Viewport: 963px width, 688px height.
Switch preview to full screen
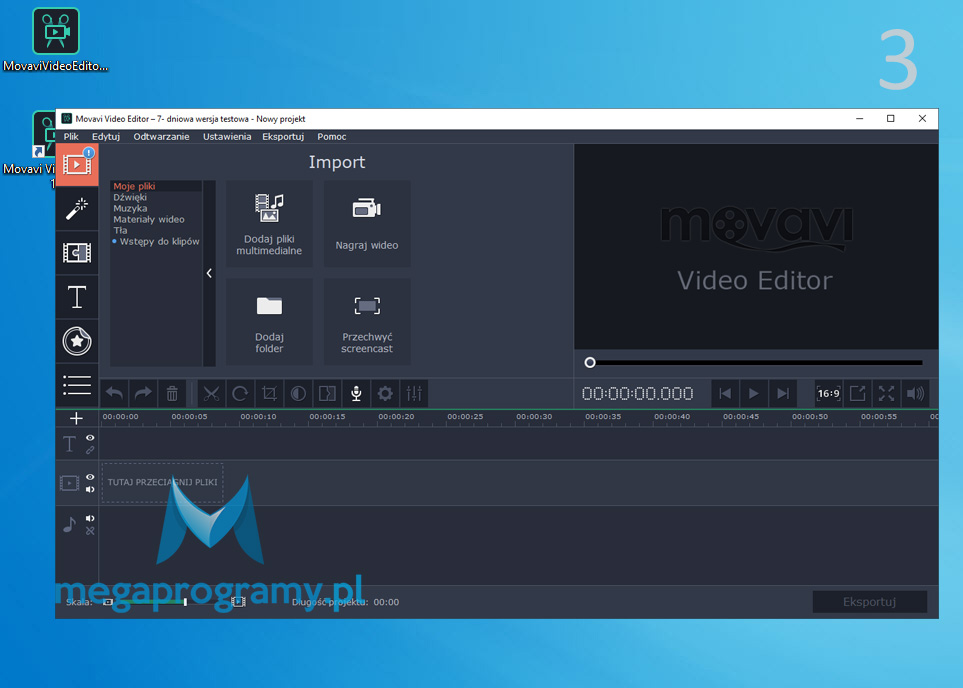pos(886,393)
